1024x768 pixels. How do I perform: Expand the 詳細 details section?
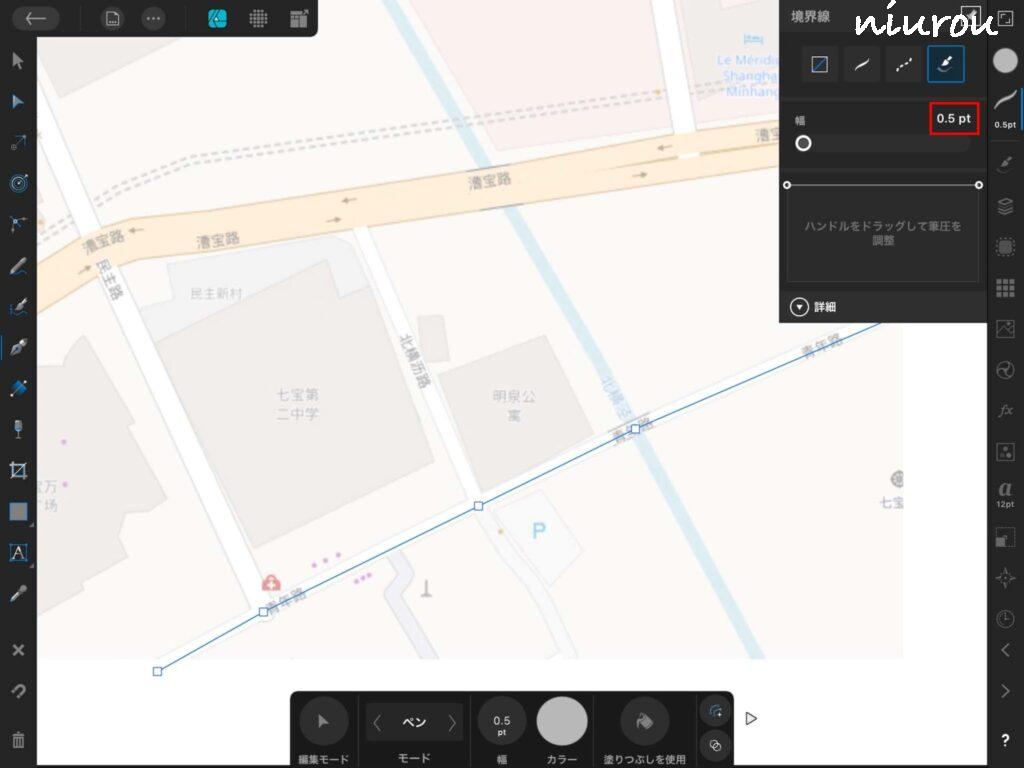point(799,307)
